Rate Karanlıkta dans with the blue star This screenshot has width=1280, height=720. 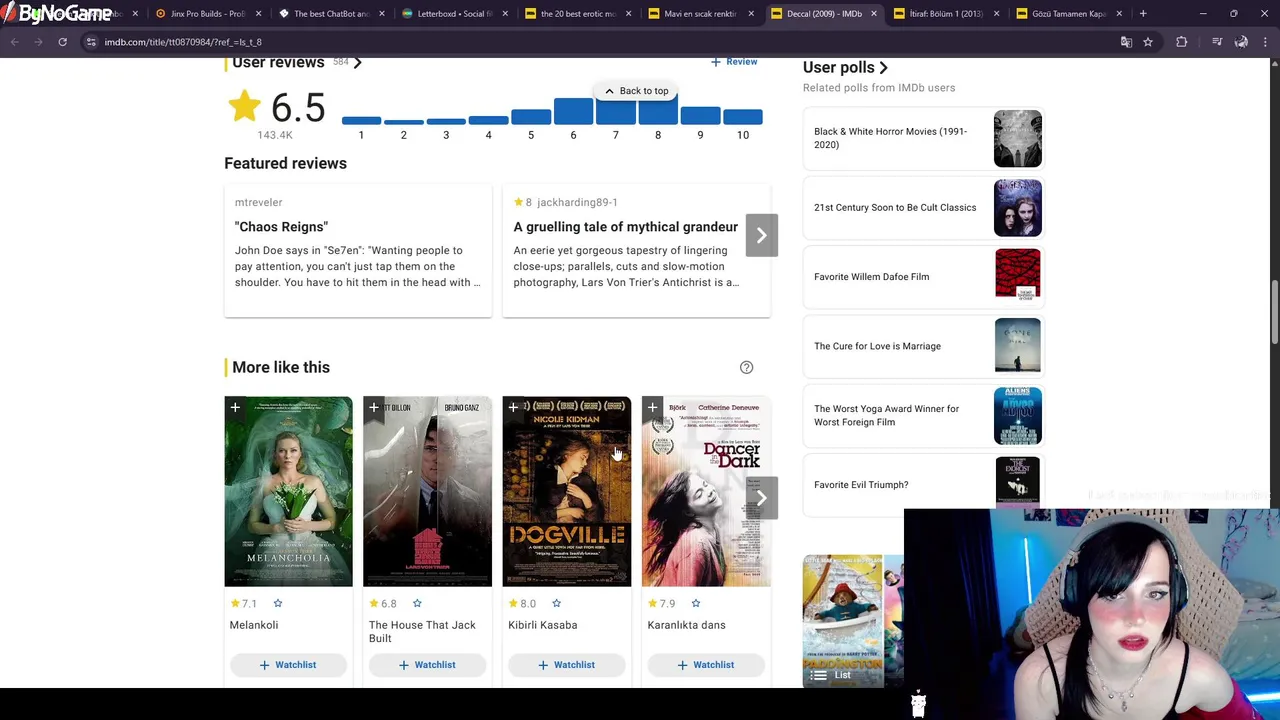(x=695, y=603)
